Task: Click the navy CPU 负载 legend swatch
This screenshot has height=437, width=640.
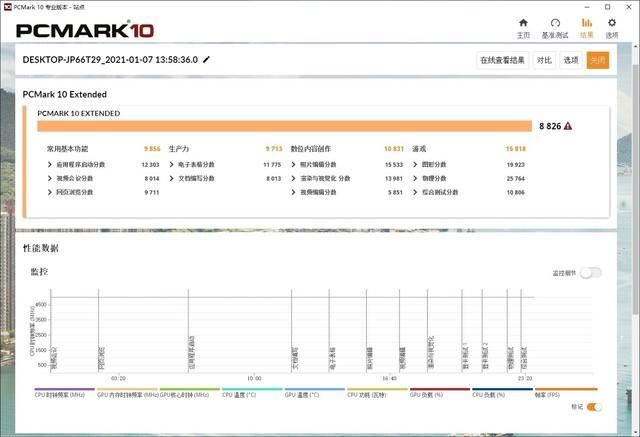Action: tap(502, 389)
